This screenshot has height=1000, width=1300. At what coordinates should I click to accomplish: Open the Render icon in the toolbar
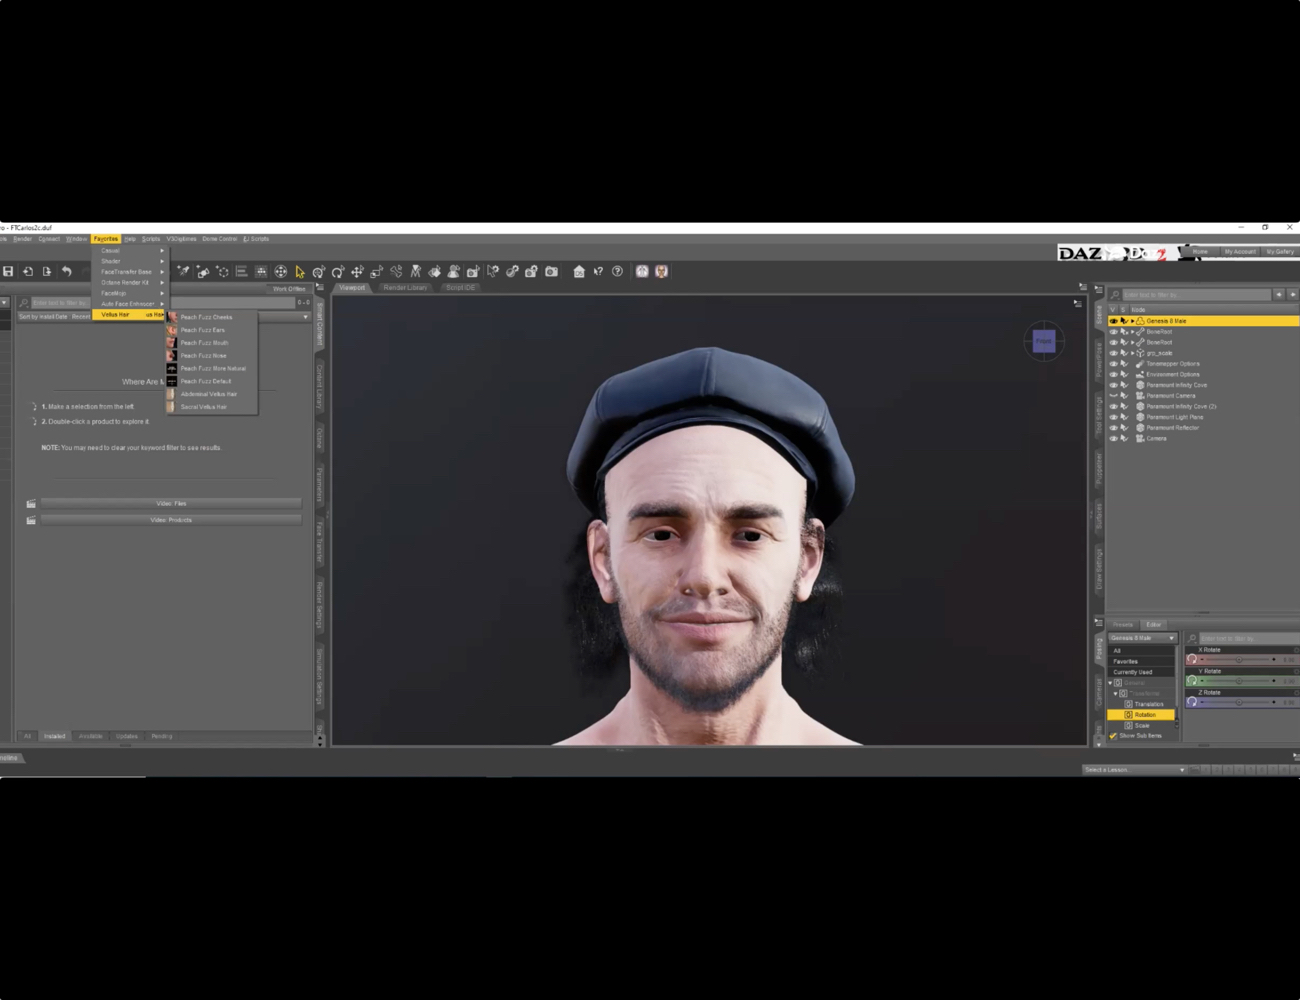[551, 271]
